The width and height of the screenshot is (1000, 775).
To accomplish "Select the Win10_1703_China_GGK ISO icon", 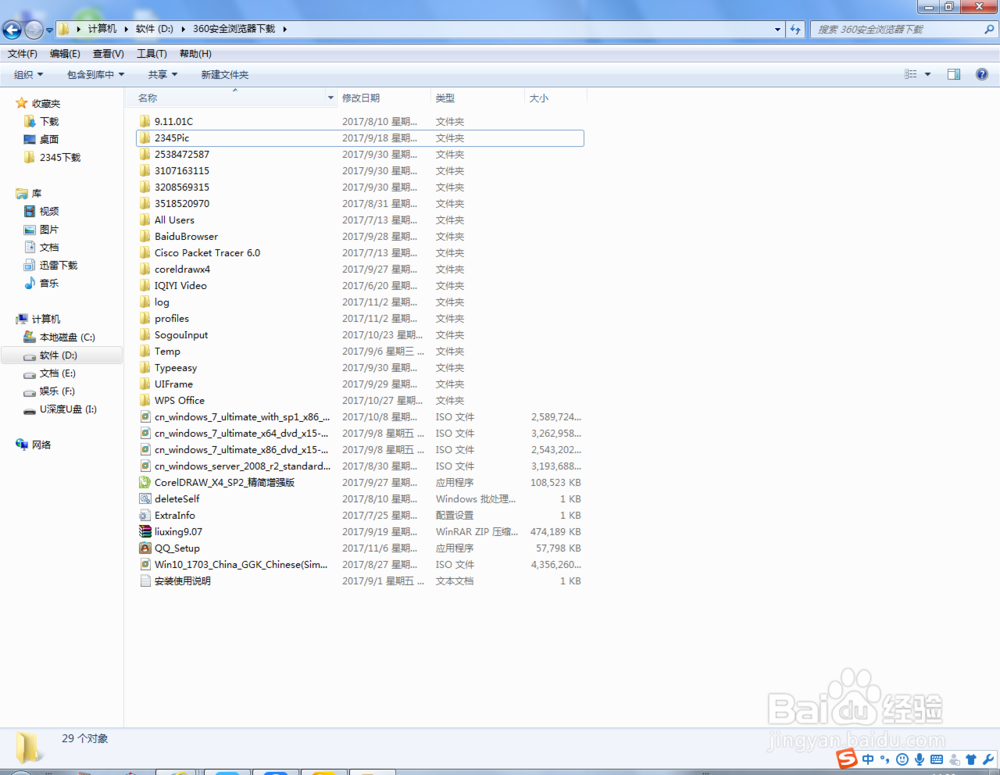I will point(145,565).
